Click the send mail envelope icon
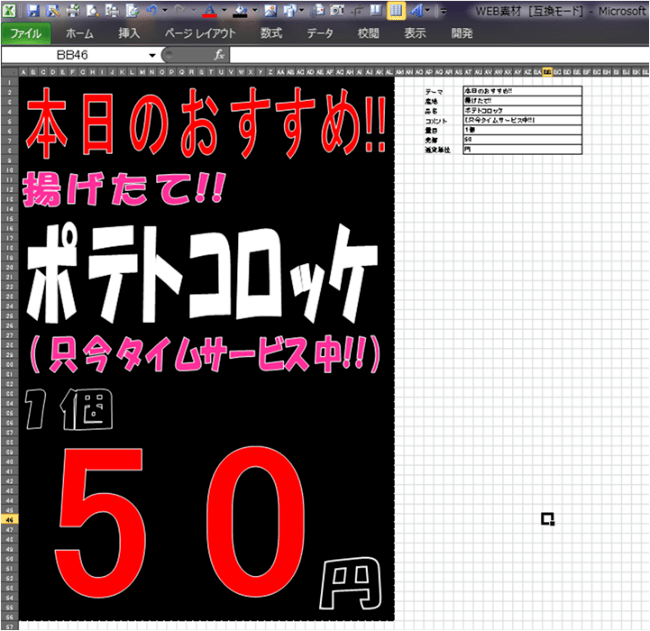This screenshot has width=650, height=631. tap(318, 10)
